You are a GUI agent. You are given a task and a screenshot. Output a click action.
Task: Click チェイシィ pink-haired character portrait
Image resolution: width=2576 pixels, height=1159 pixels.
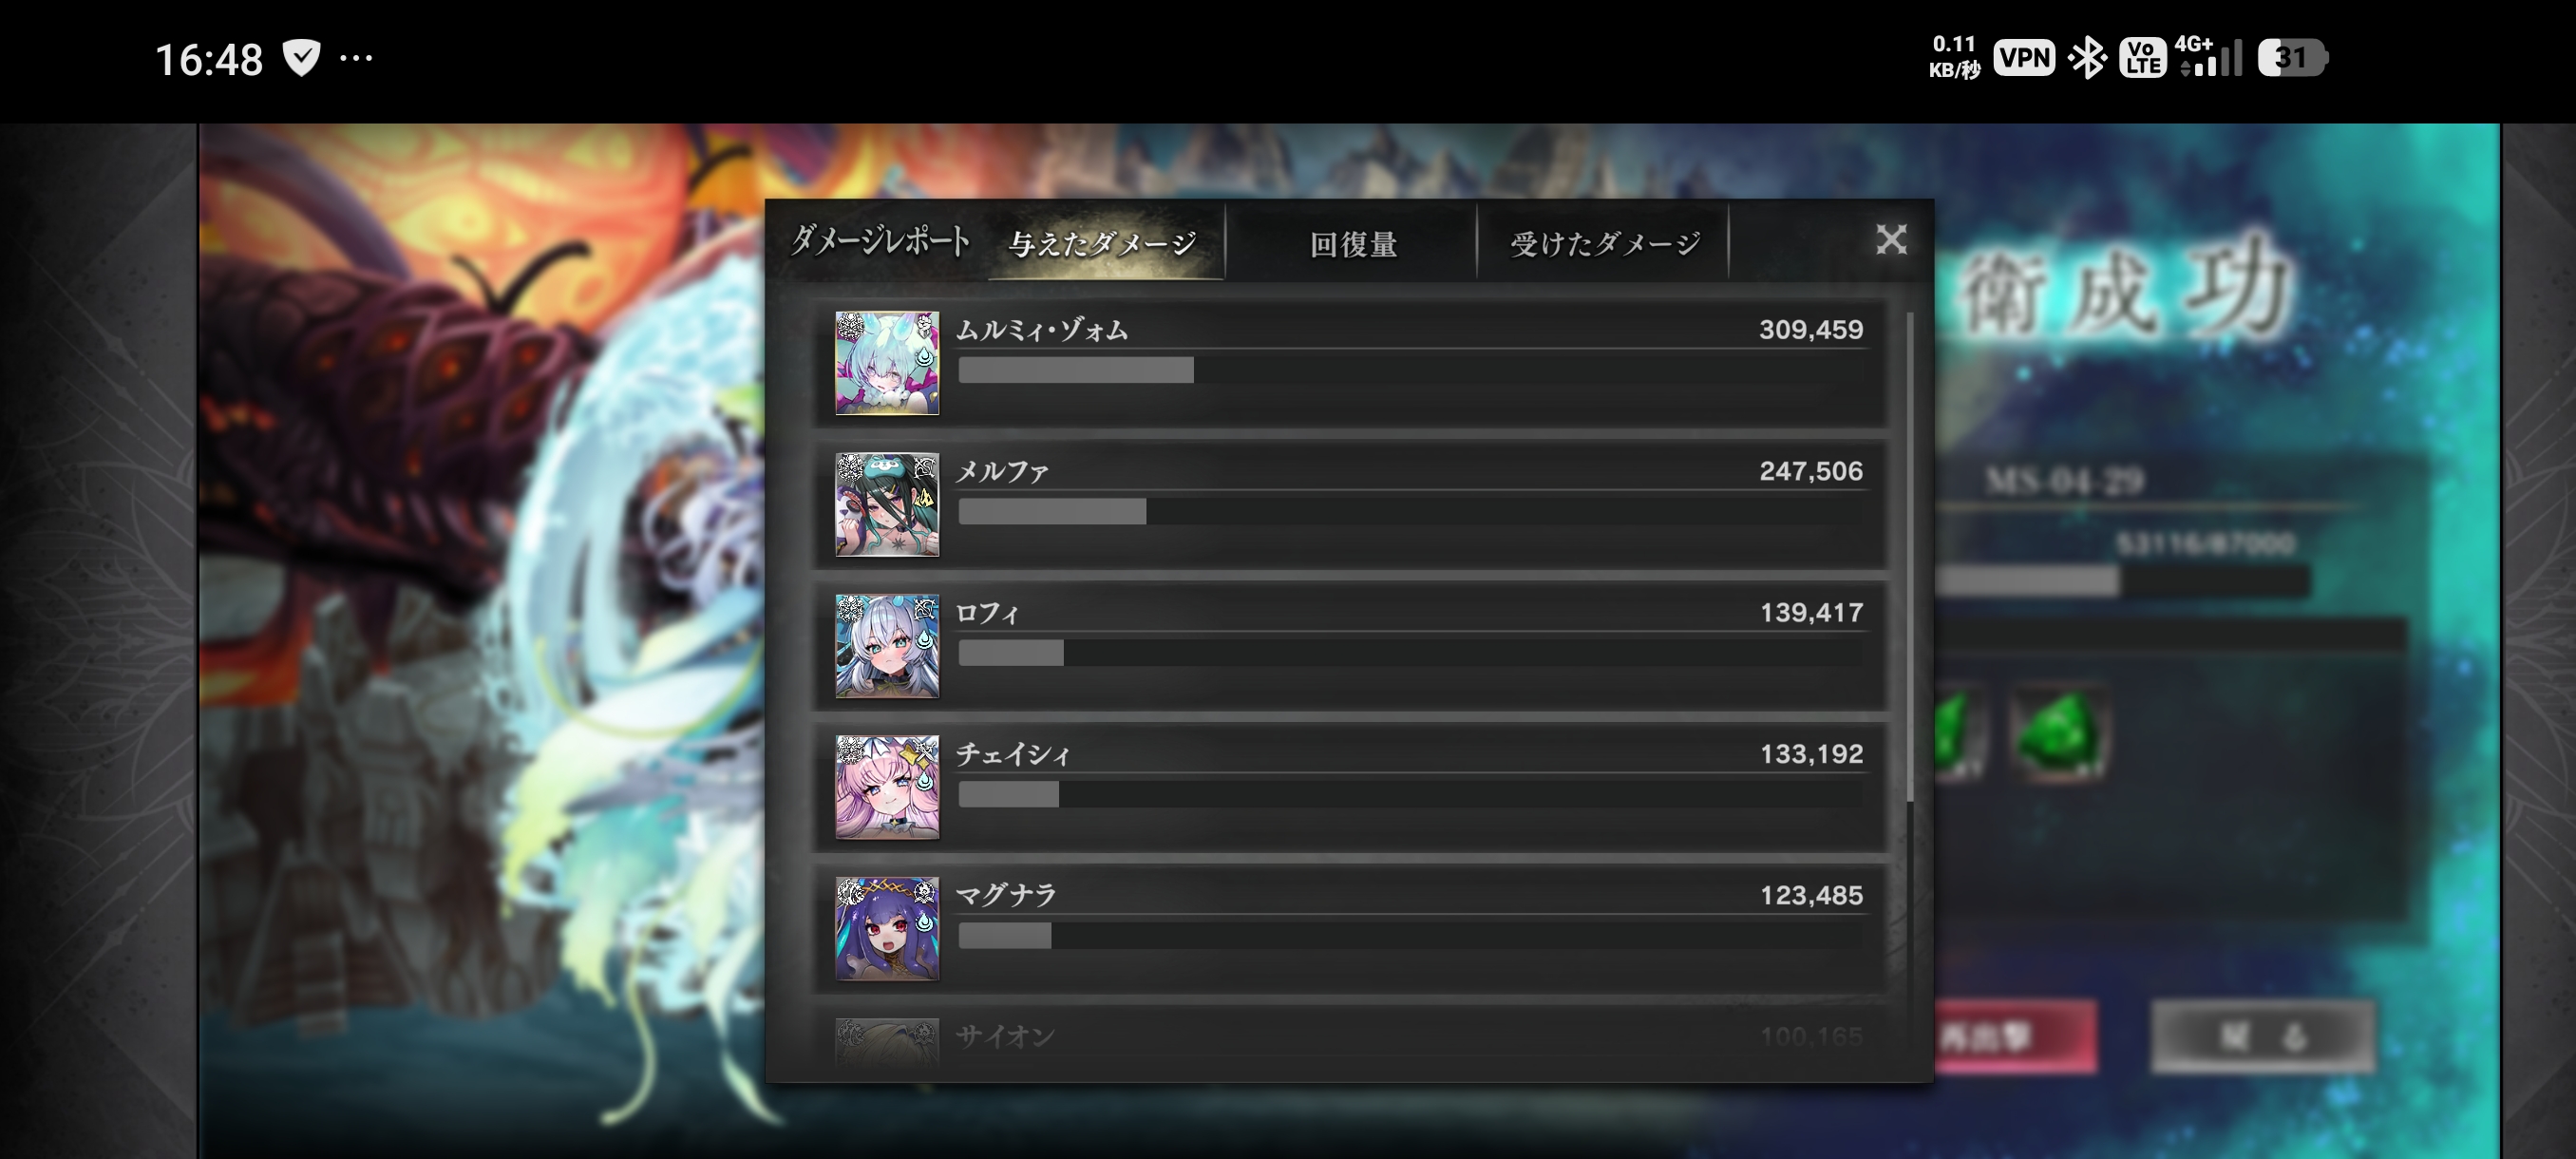click(x=887, y=787)
